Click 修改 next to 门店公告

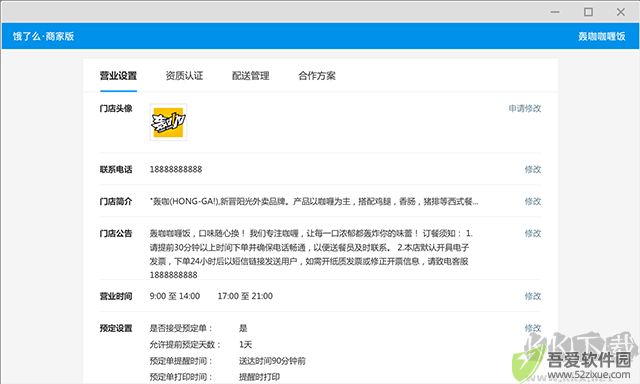pyautogui.click(x=533, y=233)
